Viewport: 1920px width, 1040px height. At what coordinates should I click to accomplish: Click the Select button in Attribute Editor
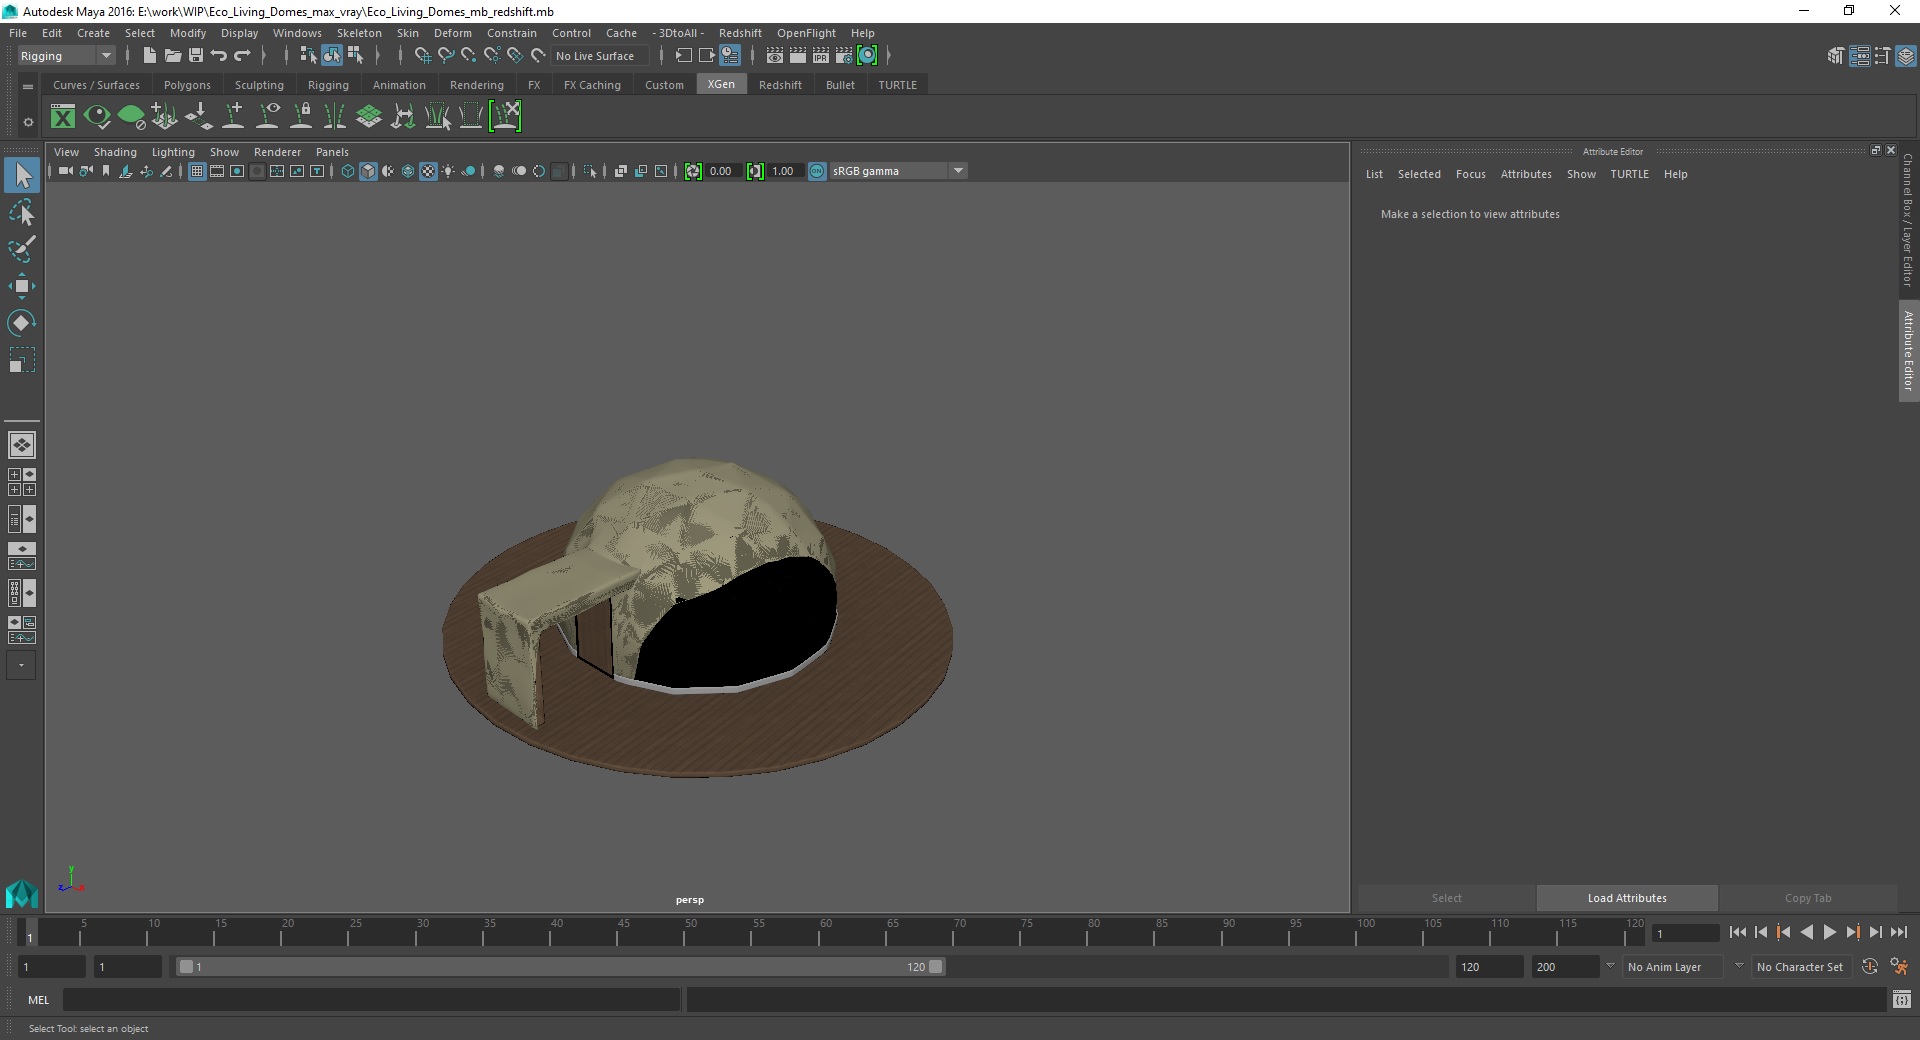[x=1446, y=898]
